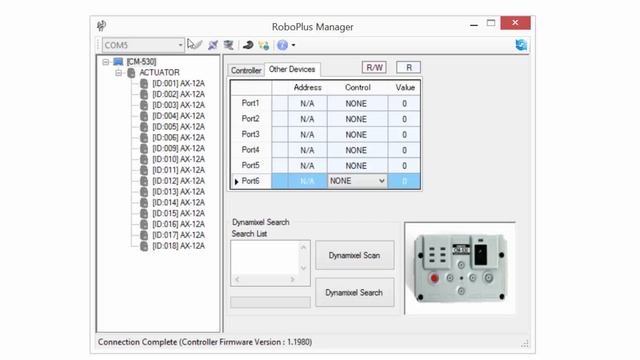This screenshot has width=640, height=360.
Task: Minimize the RoboPlus Manager window
Action: click(473, 24)
